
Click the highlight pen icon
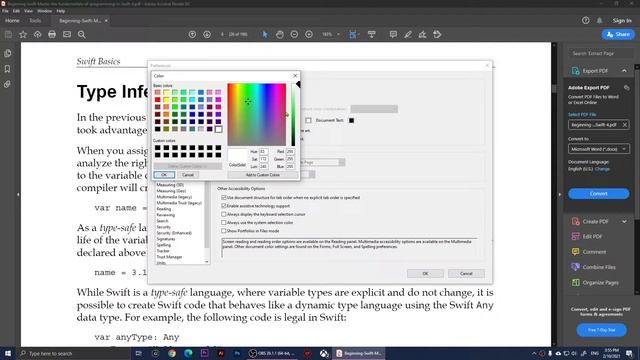(x=408, y=35)
